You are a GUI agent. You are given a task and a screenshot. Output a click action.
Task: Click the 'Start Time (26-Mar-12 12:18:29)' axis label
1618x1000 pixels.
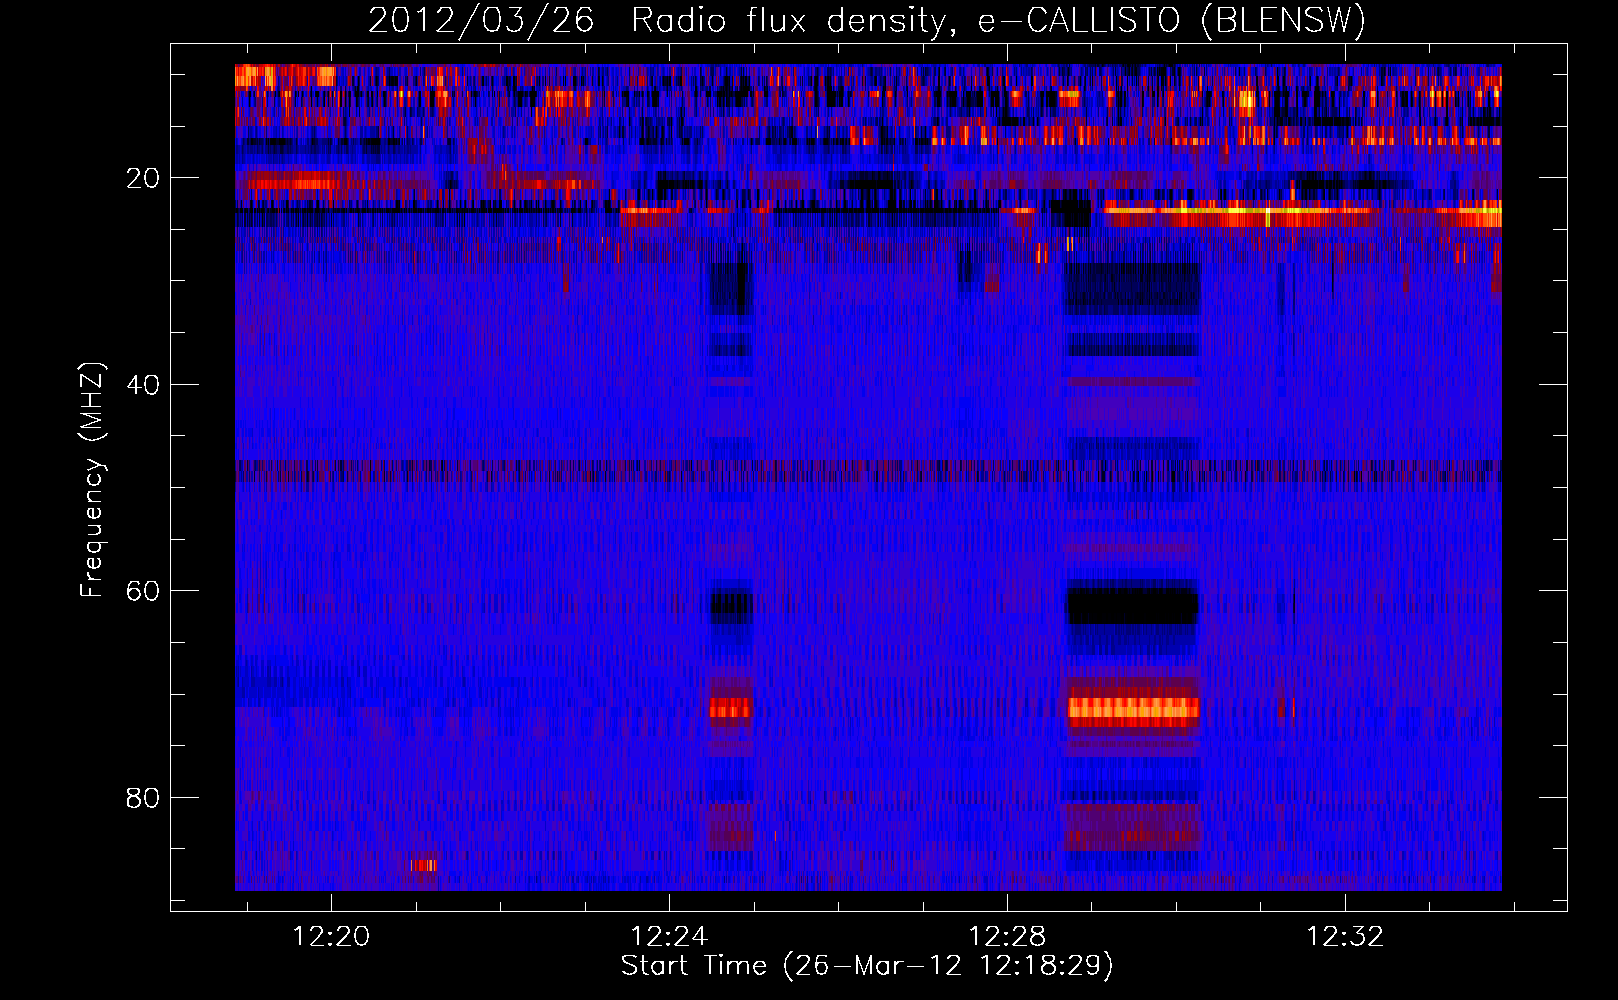[x=867, y=966]
